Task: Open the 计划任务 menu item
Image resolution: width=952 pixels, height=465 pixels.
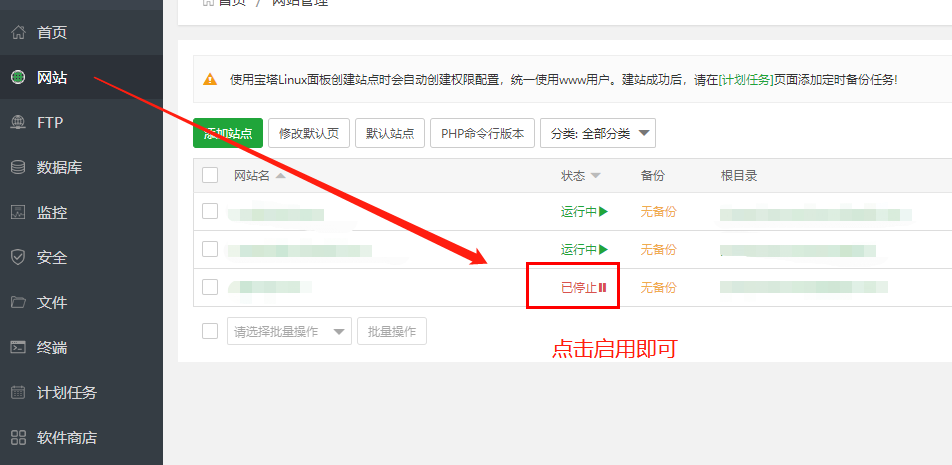Action: (81, 393)
